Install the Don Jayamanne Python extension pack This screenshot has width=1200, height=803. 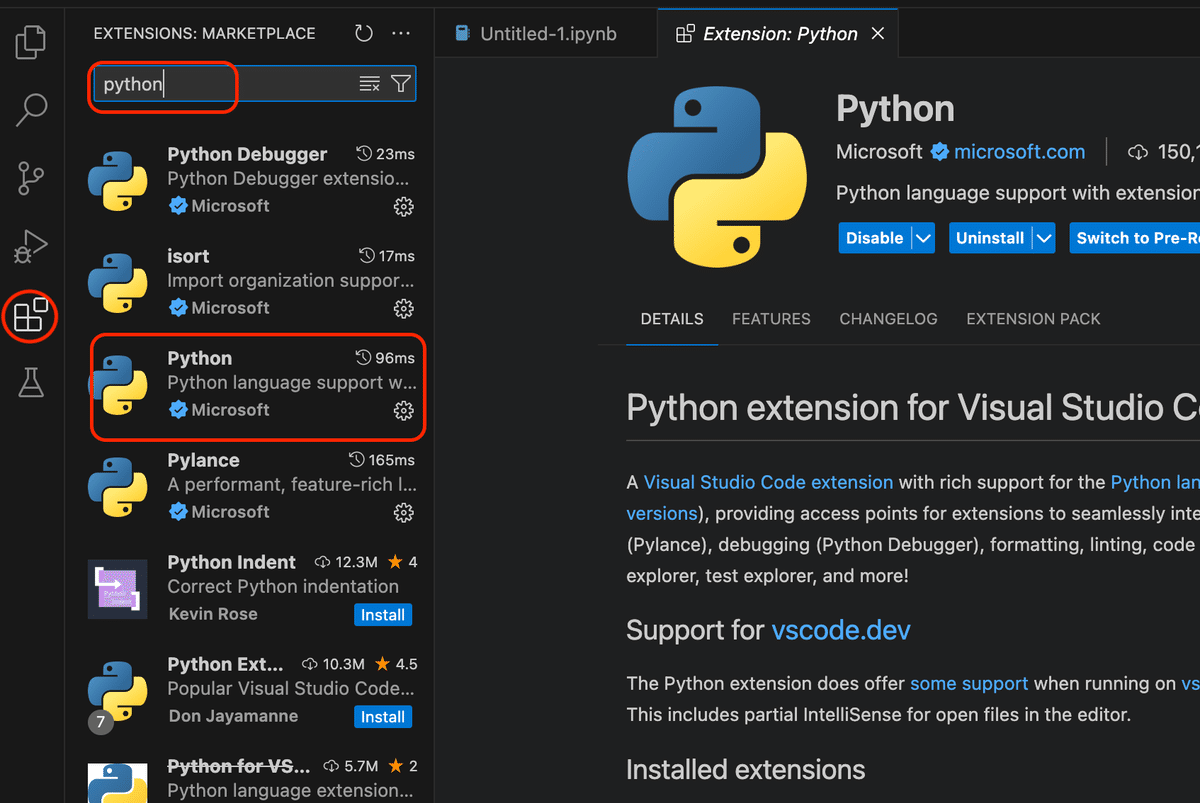pos(383,717)
